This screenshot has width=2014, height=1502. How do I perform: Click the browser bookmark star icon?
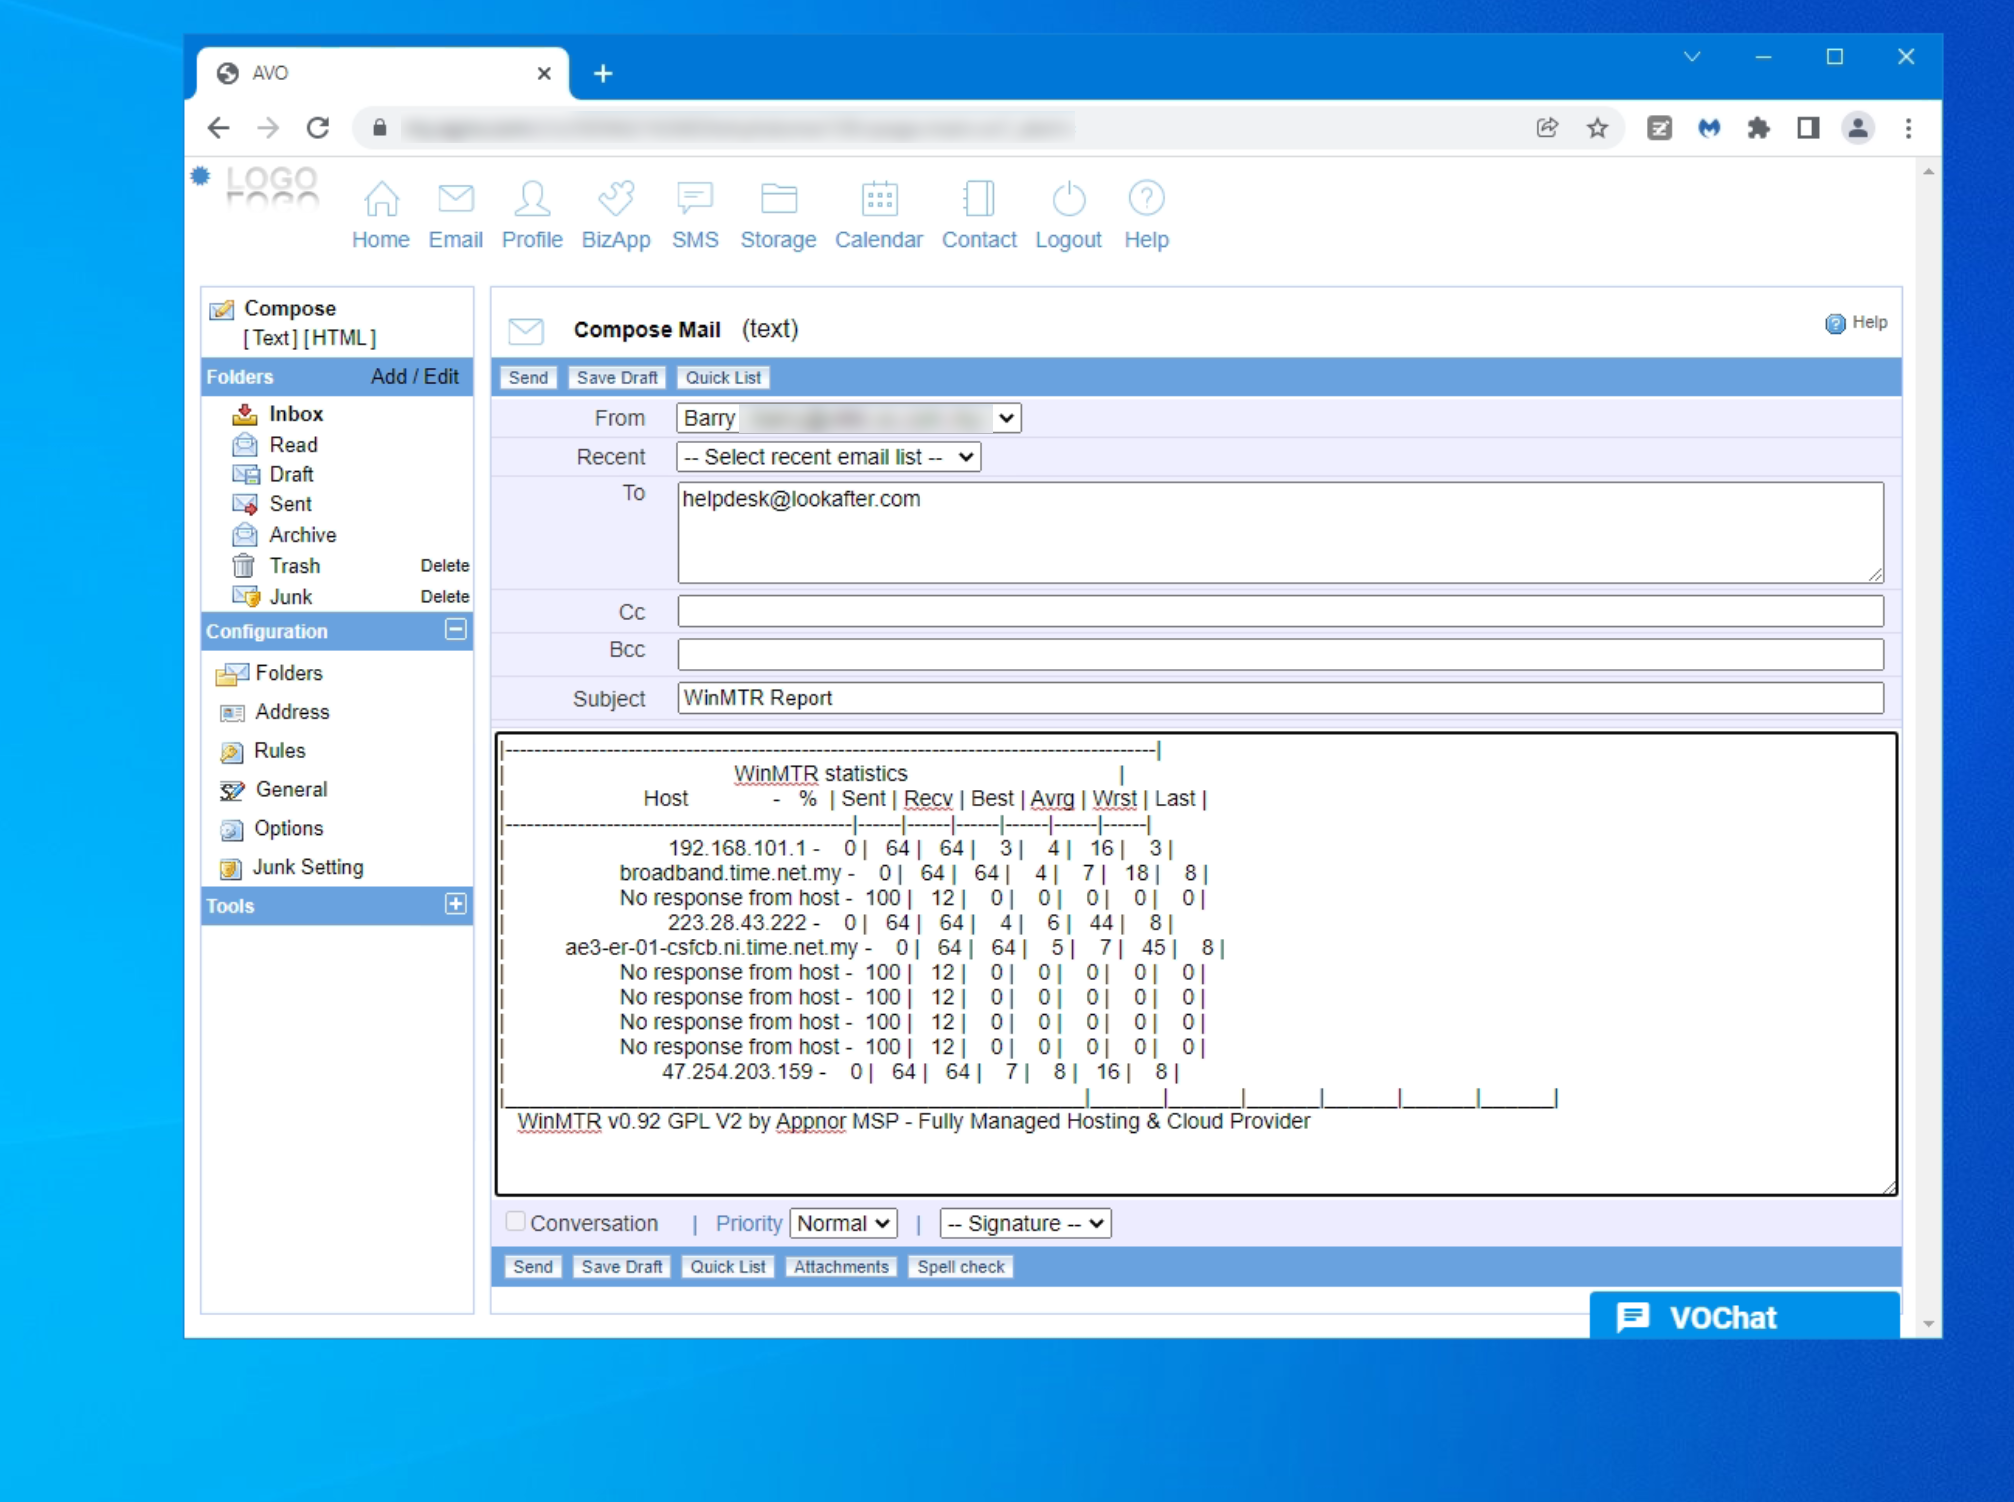(1597, 128)
